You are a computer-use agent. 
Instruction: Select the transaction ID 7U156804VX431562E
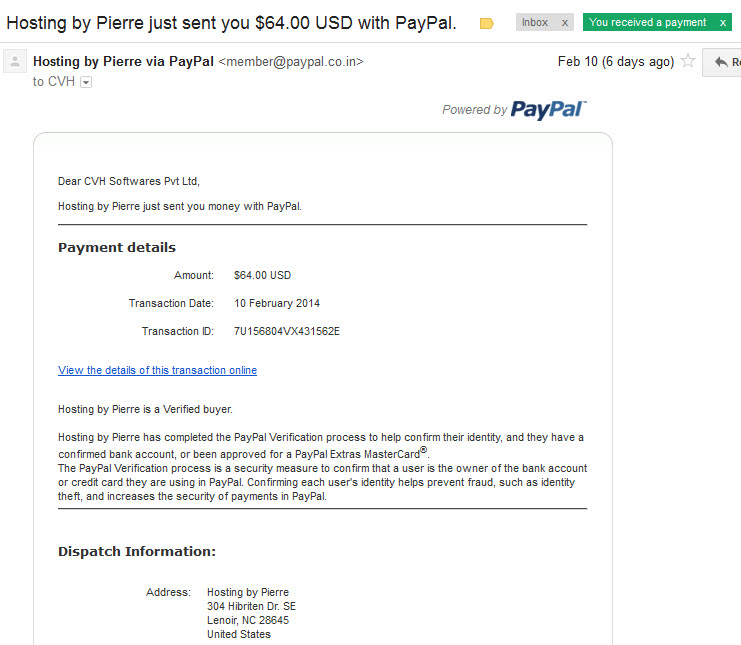tap(287, 331)
